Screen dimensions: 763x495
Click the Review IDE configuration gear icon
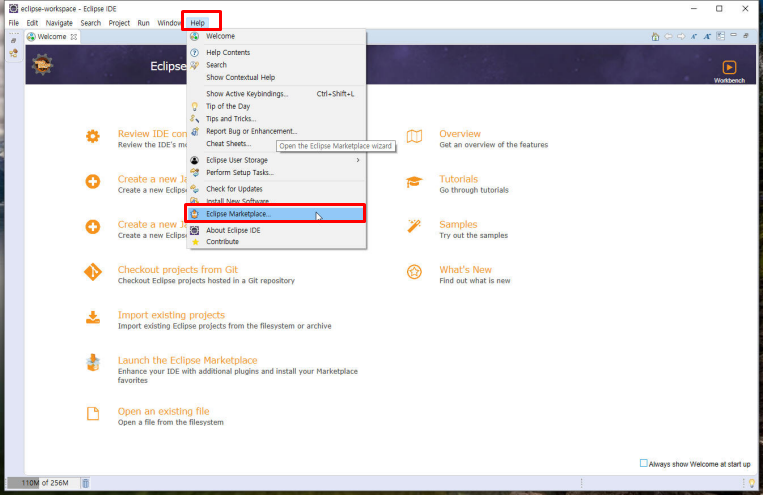click(x=92, y=136)
